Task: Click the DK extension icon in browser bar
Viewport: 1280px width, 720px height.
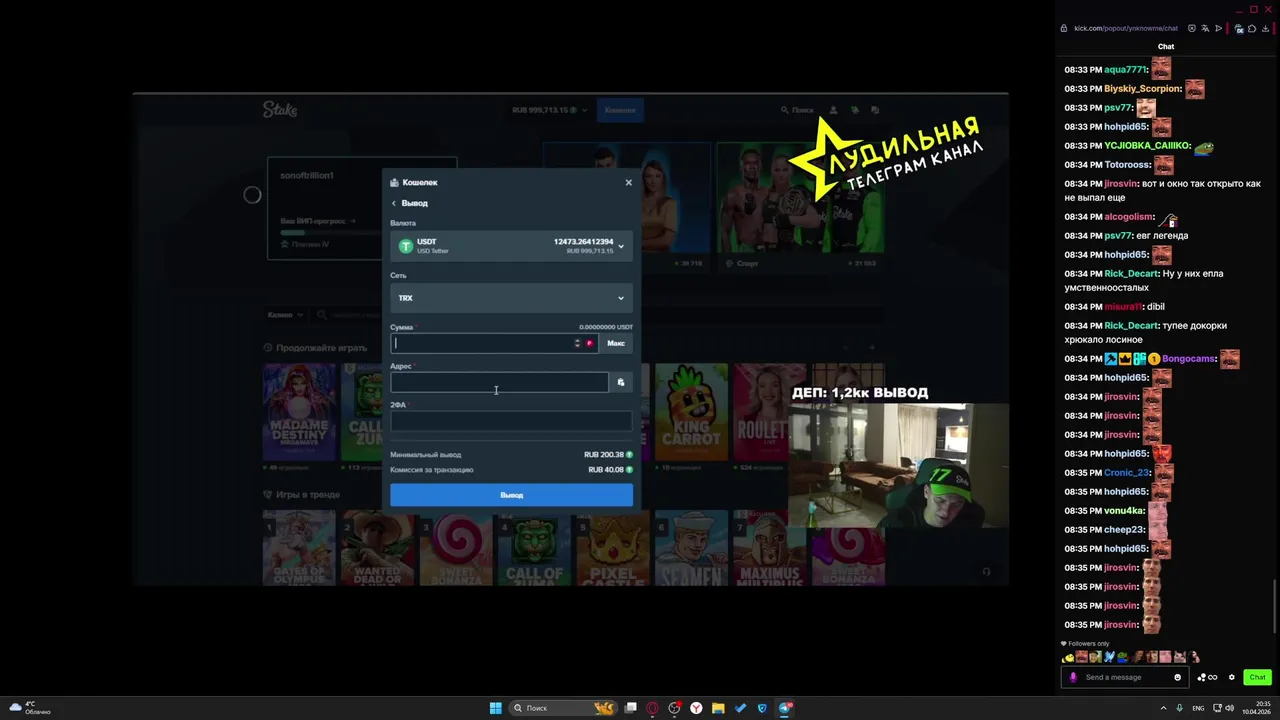Action: (x=1239, y=28)
